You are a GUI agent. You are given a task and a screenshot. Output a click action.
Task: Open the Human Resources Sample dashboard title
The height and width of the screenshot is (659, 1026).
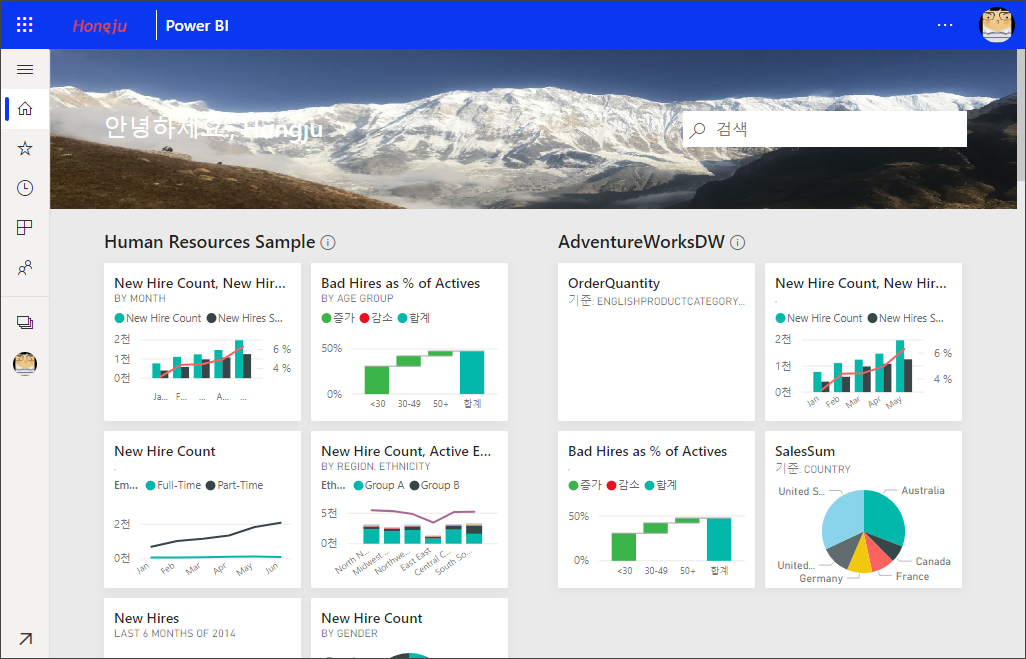pyautogui.click(x=209, y=242)
